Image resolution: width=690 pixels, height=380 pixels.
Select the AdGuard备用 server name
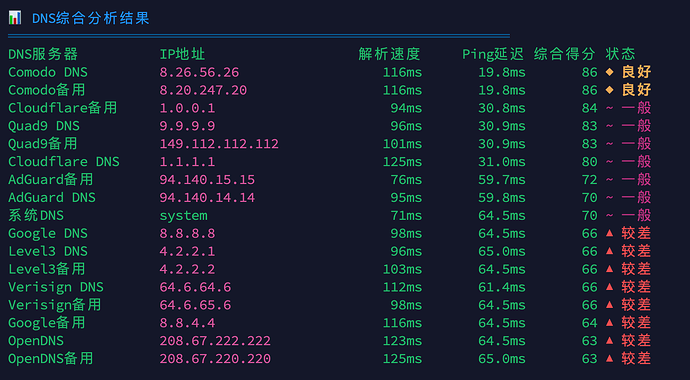point(51,179)
